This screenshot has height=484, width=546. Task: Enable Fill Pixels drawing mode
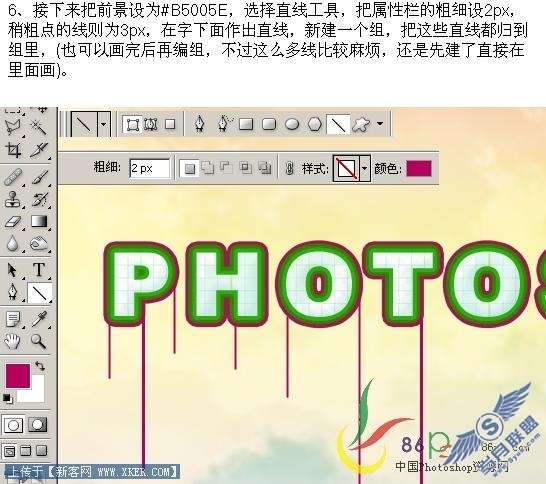170,124
